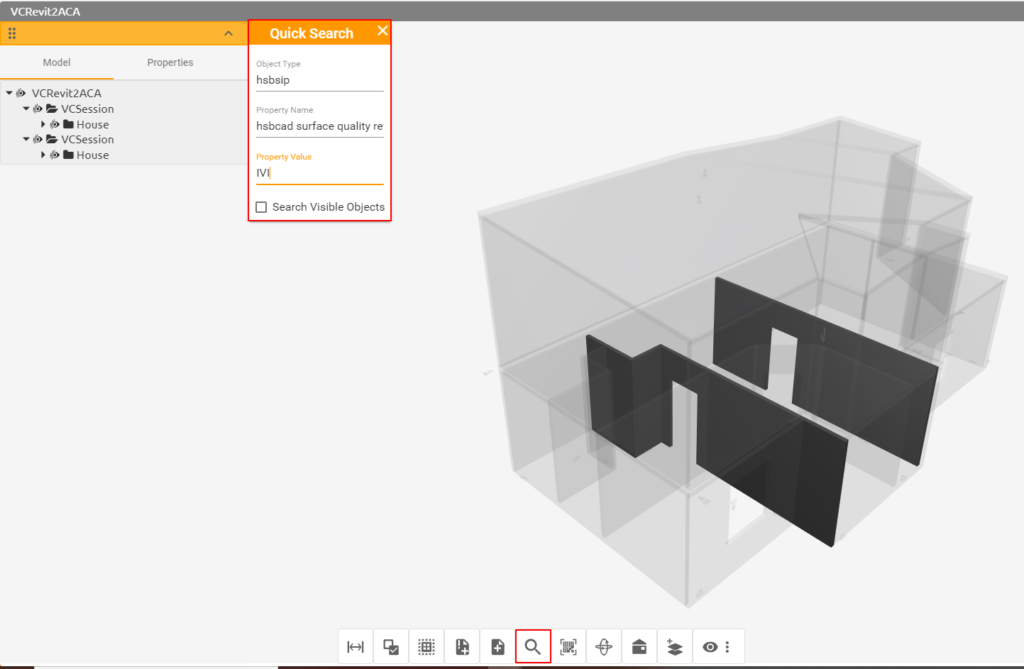Click the Property Name field with hsbcad surface quality
The height and width of the screenshot is (669, 1024).
click(x=319, y=126)
